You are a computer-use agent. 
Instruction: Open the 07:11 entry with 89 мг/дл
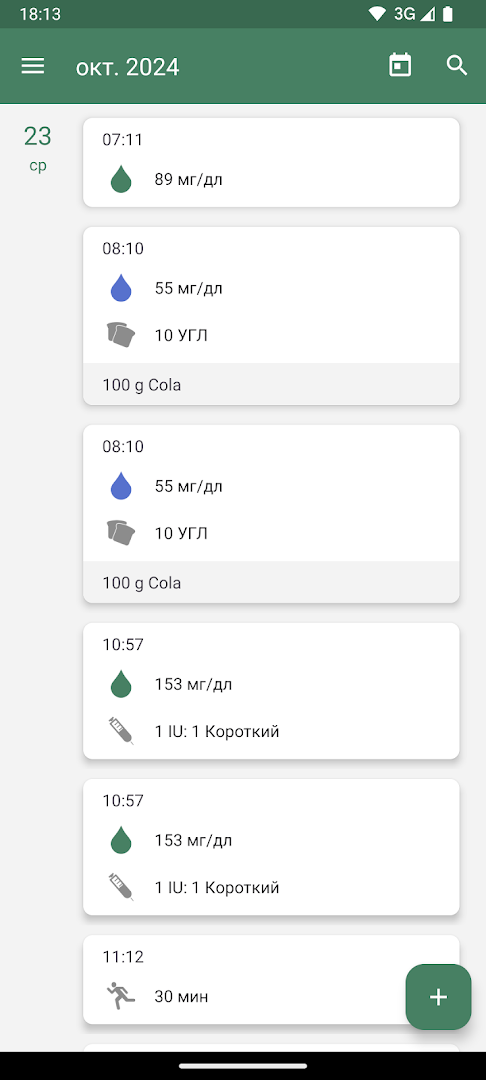click(271, 163)
